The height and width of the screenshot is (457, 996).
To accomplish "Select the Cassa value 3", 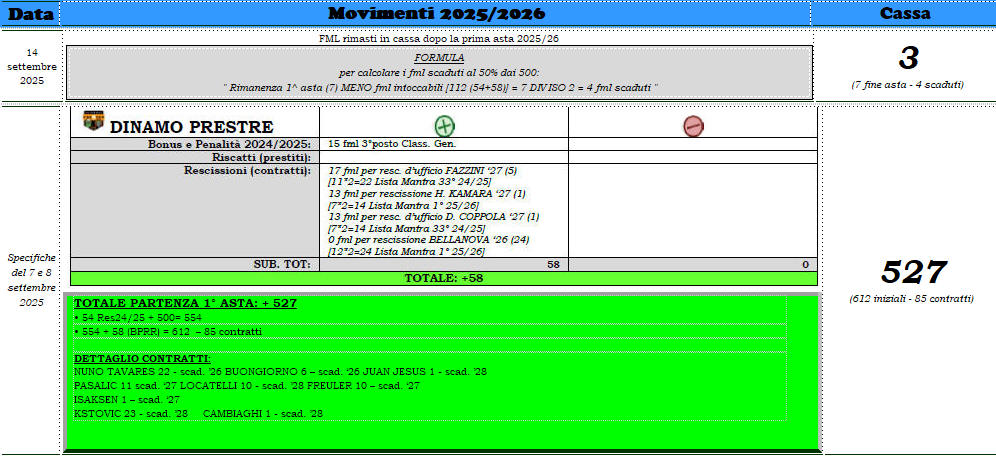I will point(907,58).
